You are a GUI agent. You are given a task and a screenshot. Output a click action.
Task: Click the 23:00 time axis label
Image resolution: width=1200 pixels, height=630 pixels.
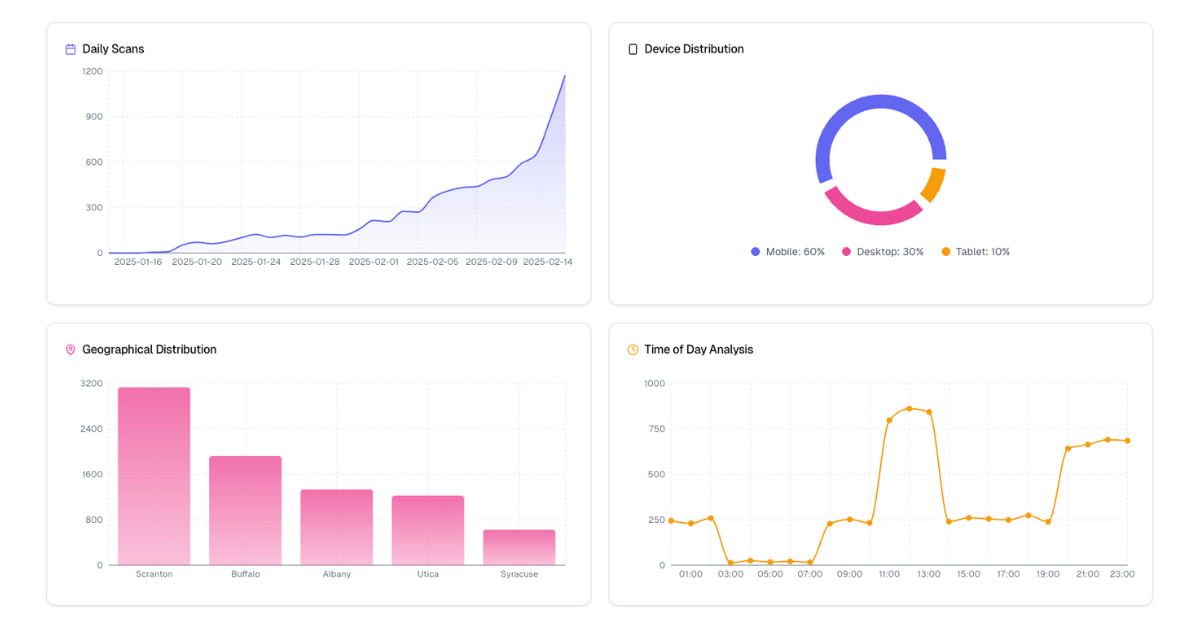1123,574
